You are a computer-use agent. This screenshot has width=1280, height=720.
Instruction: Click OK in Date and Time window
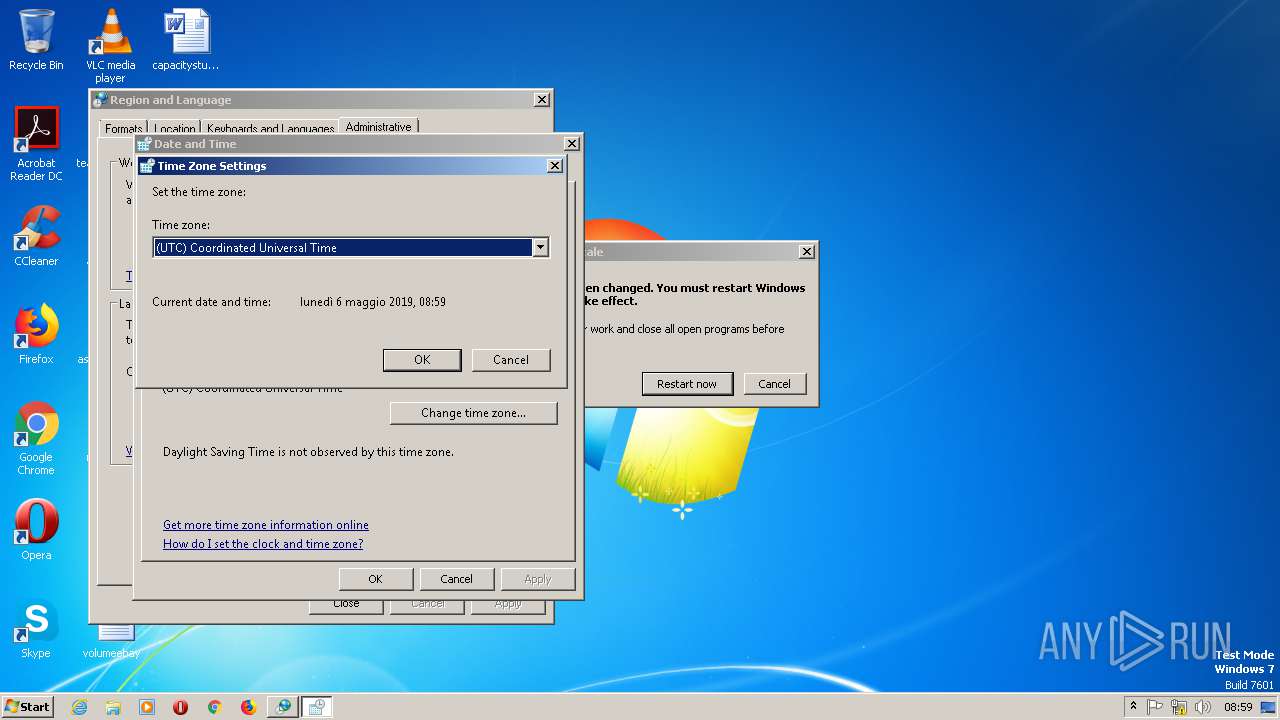tap(375, 579)
